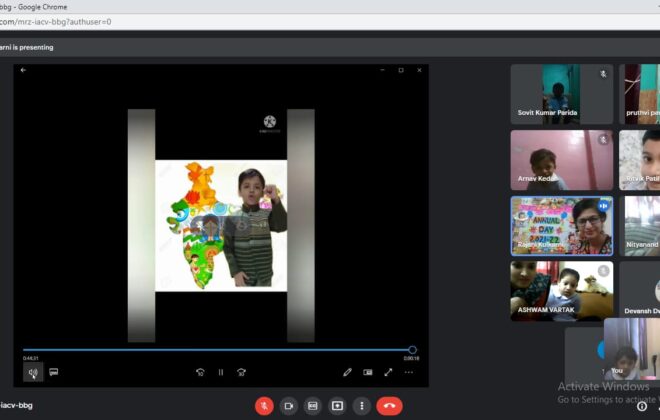Open the volume control in the video player
Viewport: 660px width, 420px height.
(x=33, y=372)
